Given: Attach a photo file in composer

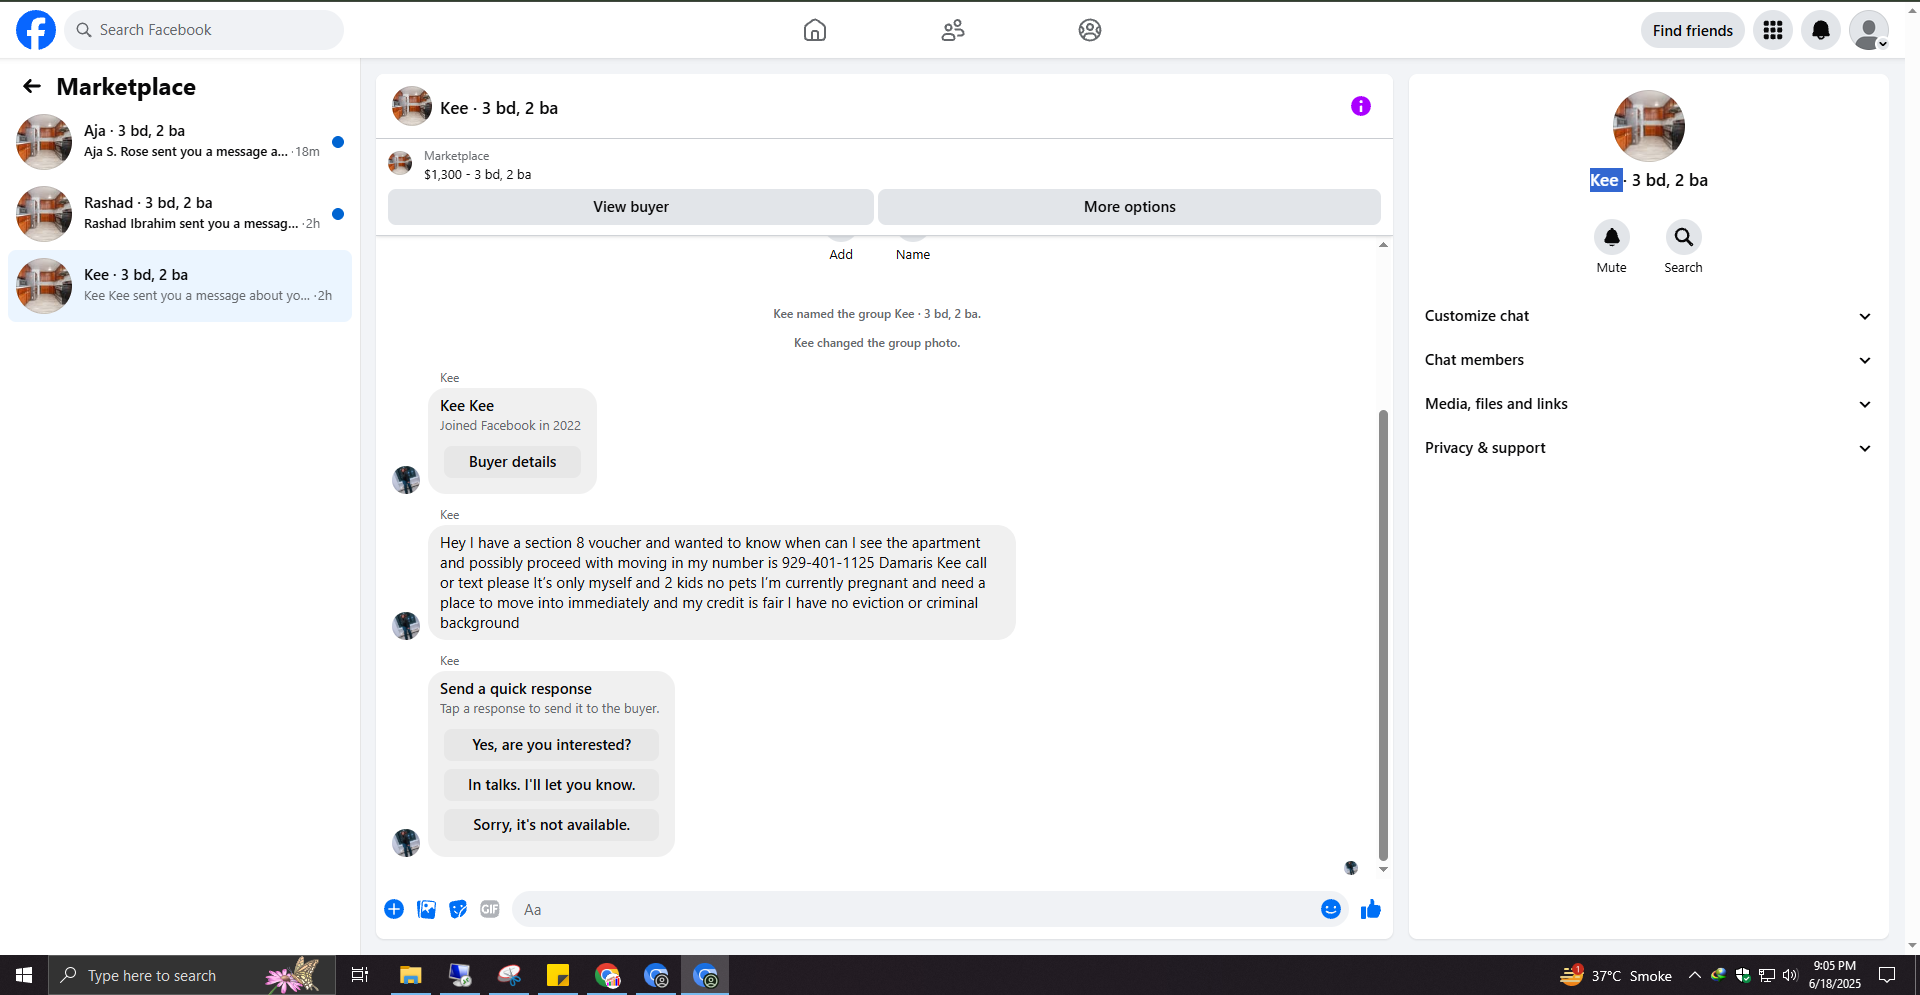Looking at the screenshot, I should (426, 909).
